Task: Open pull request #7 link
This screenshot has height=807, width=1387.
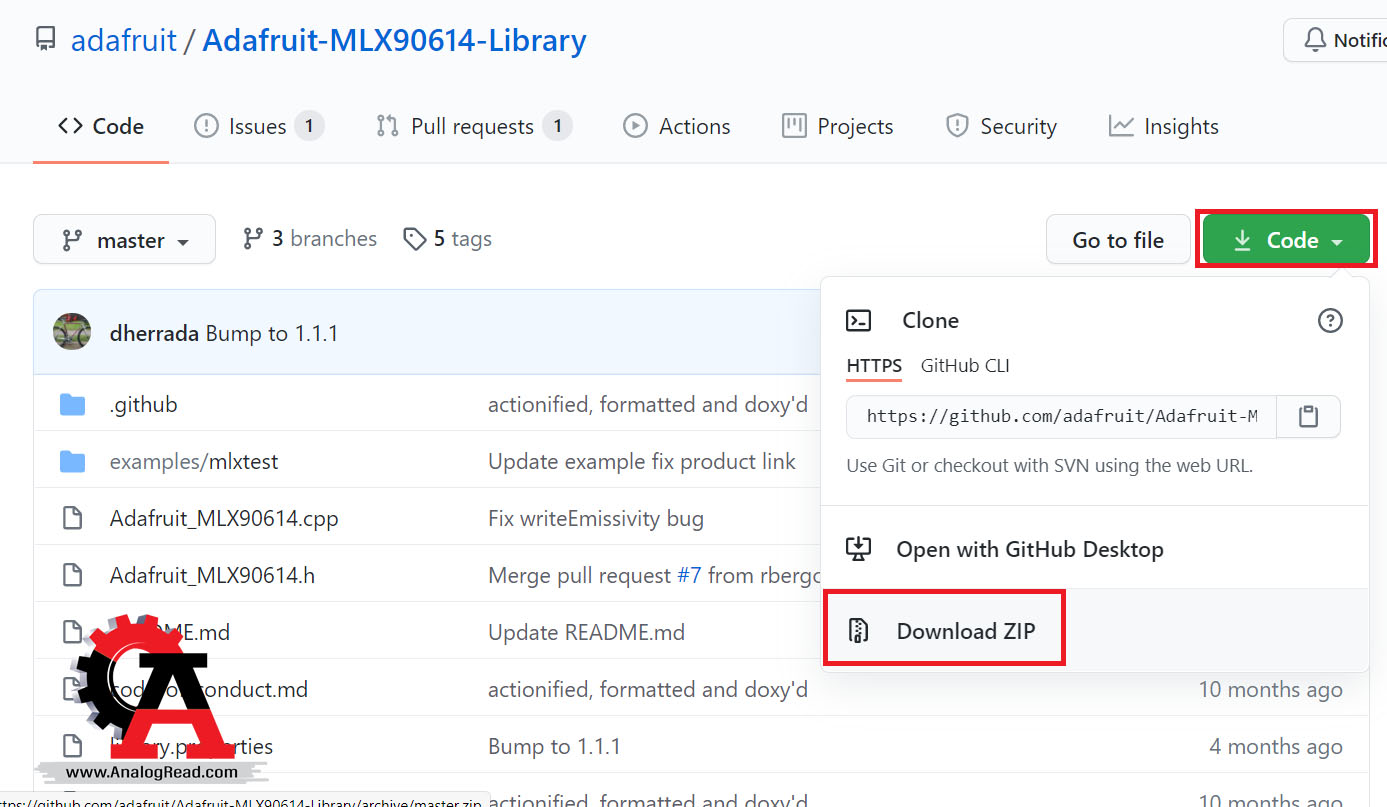Action: (690, 576)
